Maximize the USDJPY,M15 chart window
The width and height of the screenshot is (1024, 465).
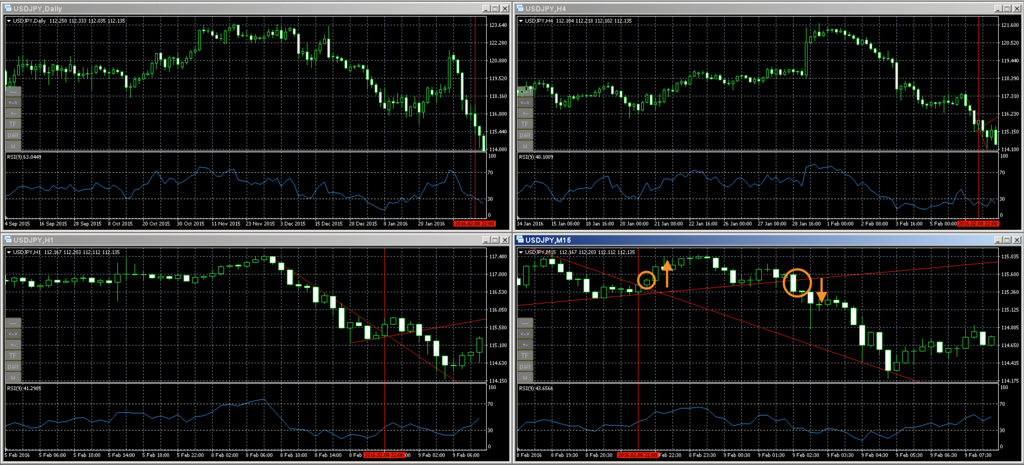(1007, 240)
